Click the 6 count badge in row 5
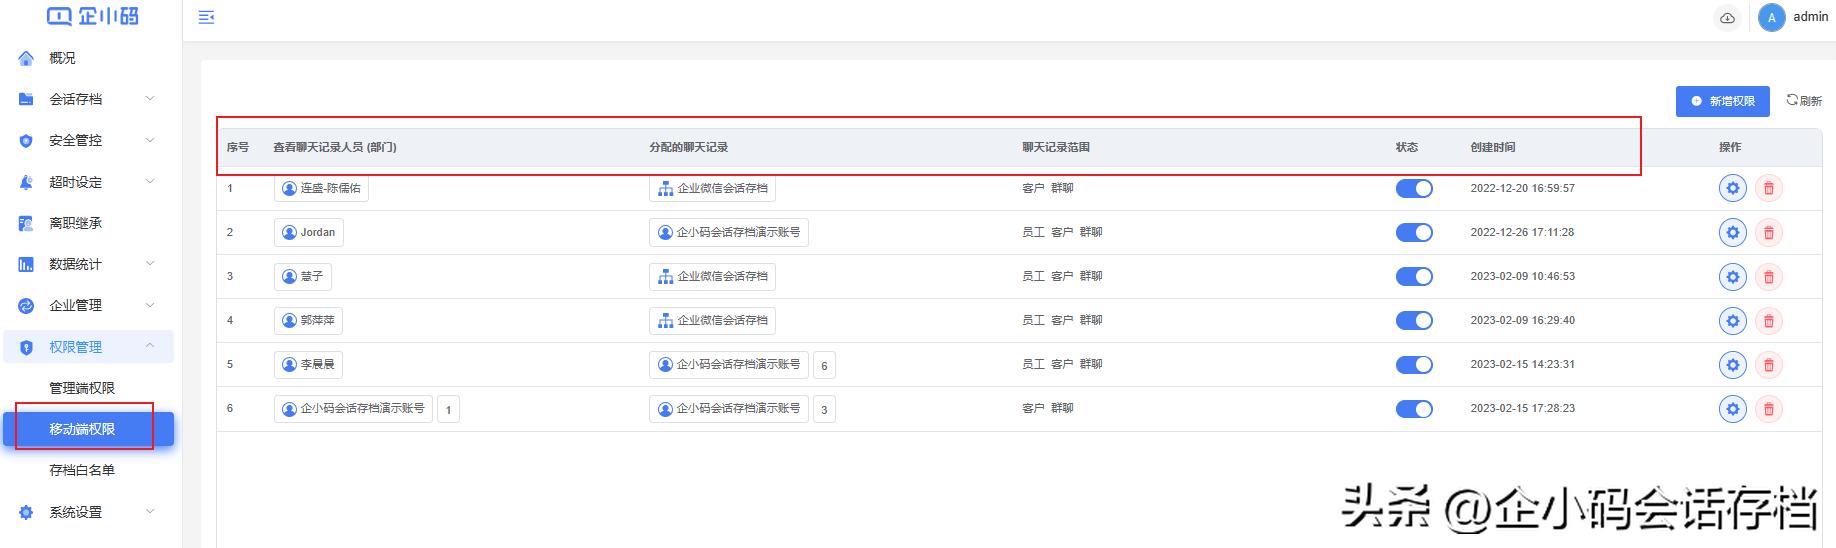 [824, 366]
